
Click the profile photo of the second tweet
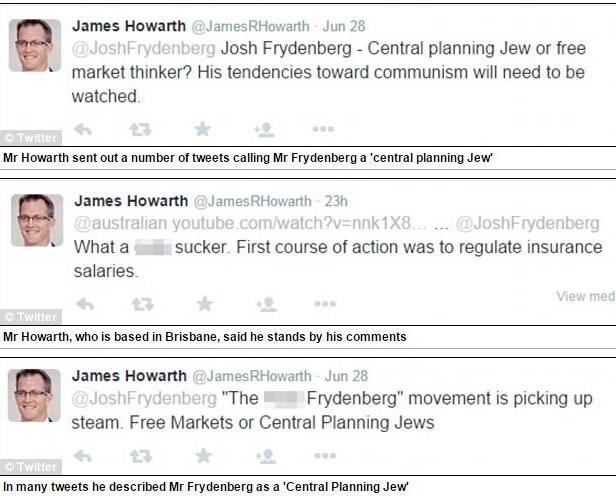37,220
